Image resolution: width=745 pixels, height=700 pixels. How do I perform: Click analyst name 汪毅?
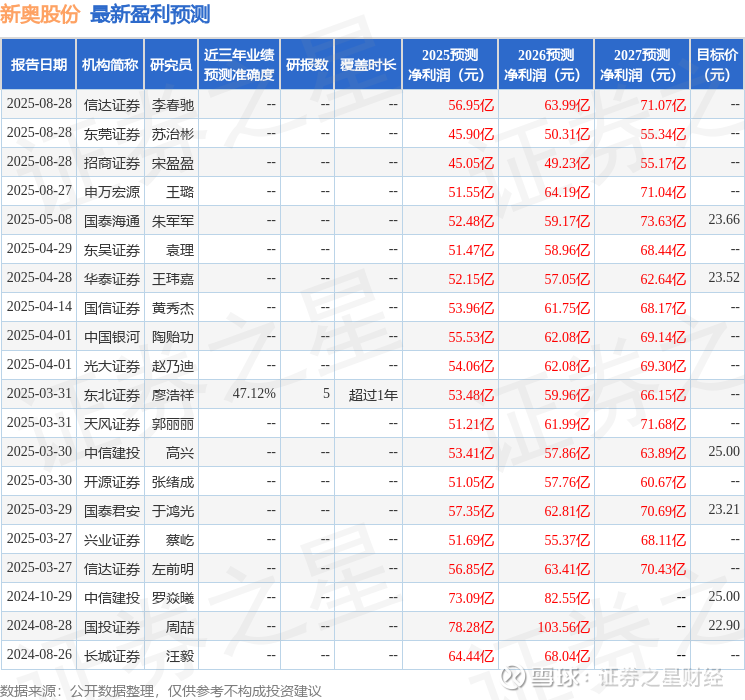click(x=180, y=656)
